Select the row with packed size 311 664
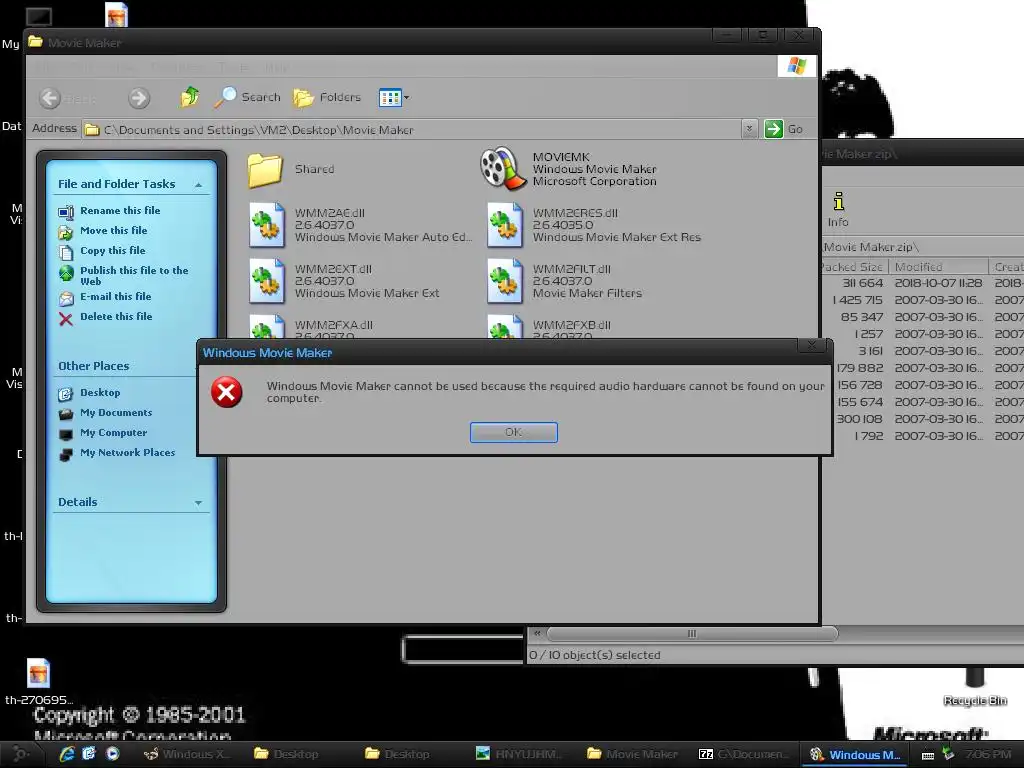The height and width of the screenshot is (768, 1024). tap(923, 283)
